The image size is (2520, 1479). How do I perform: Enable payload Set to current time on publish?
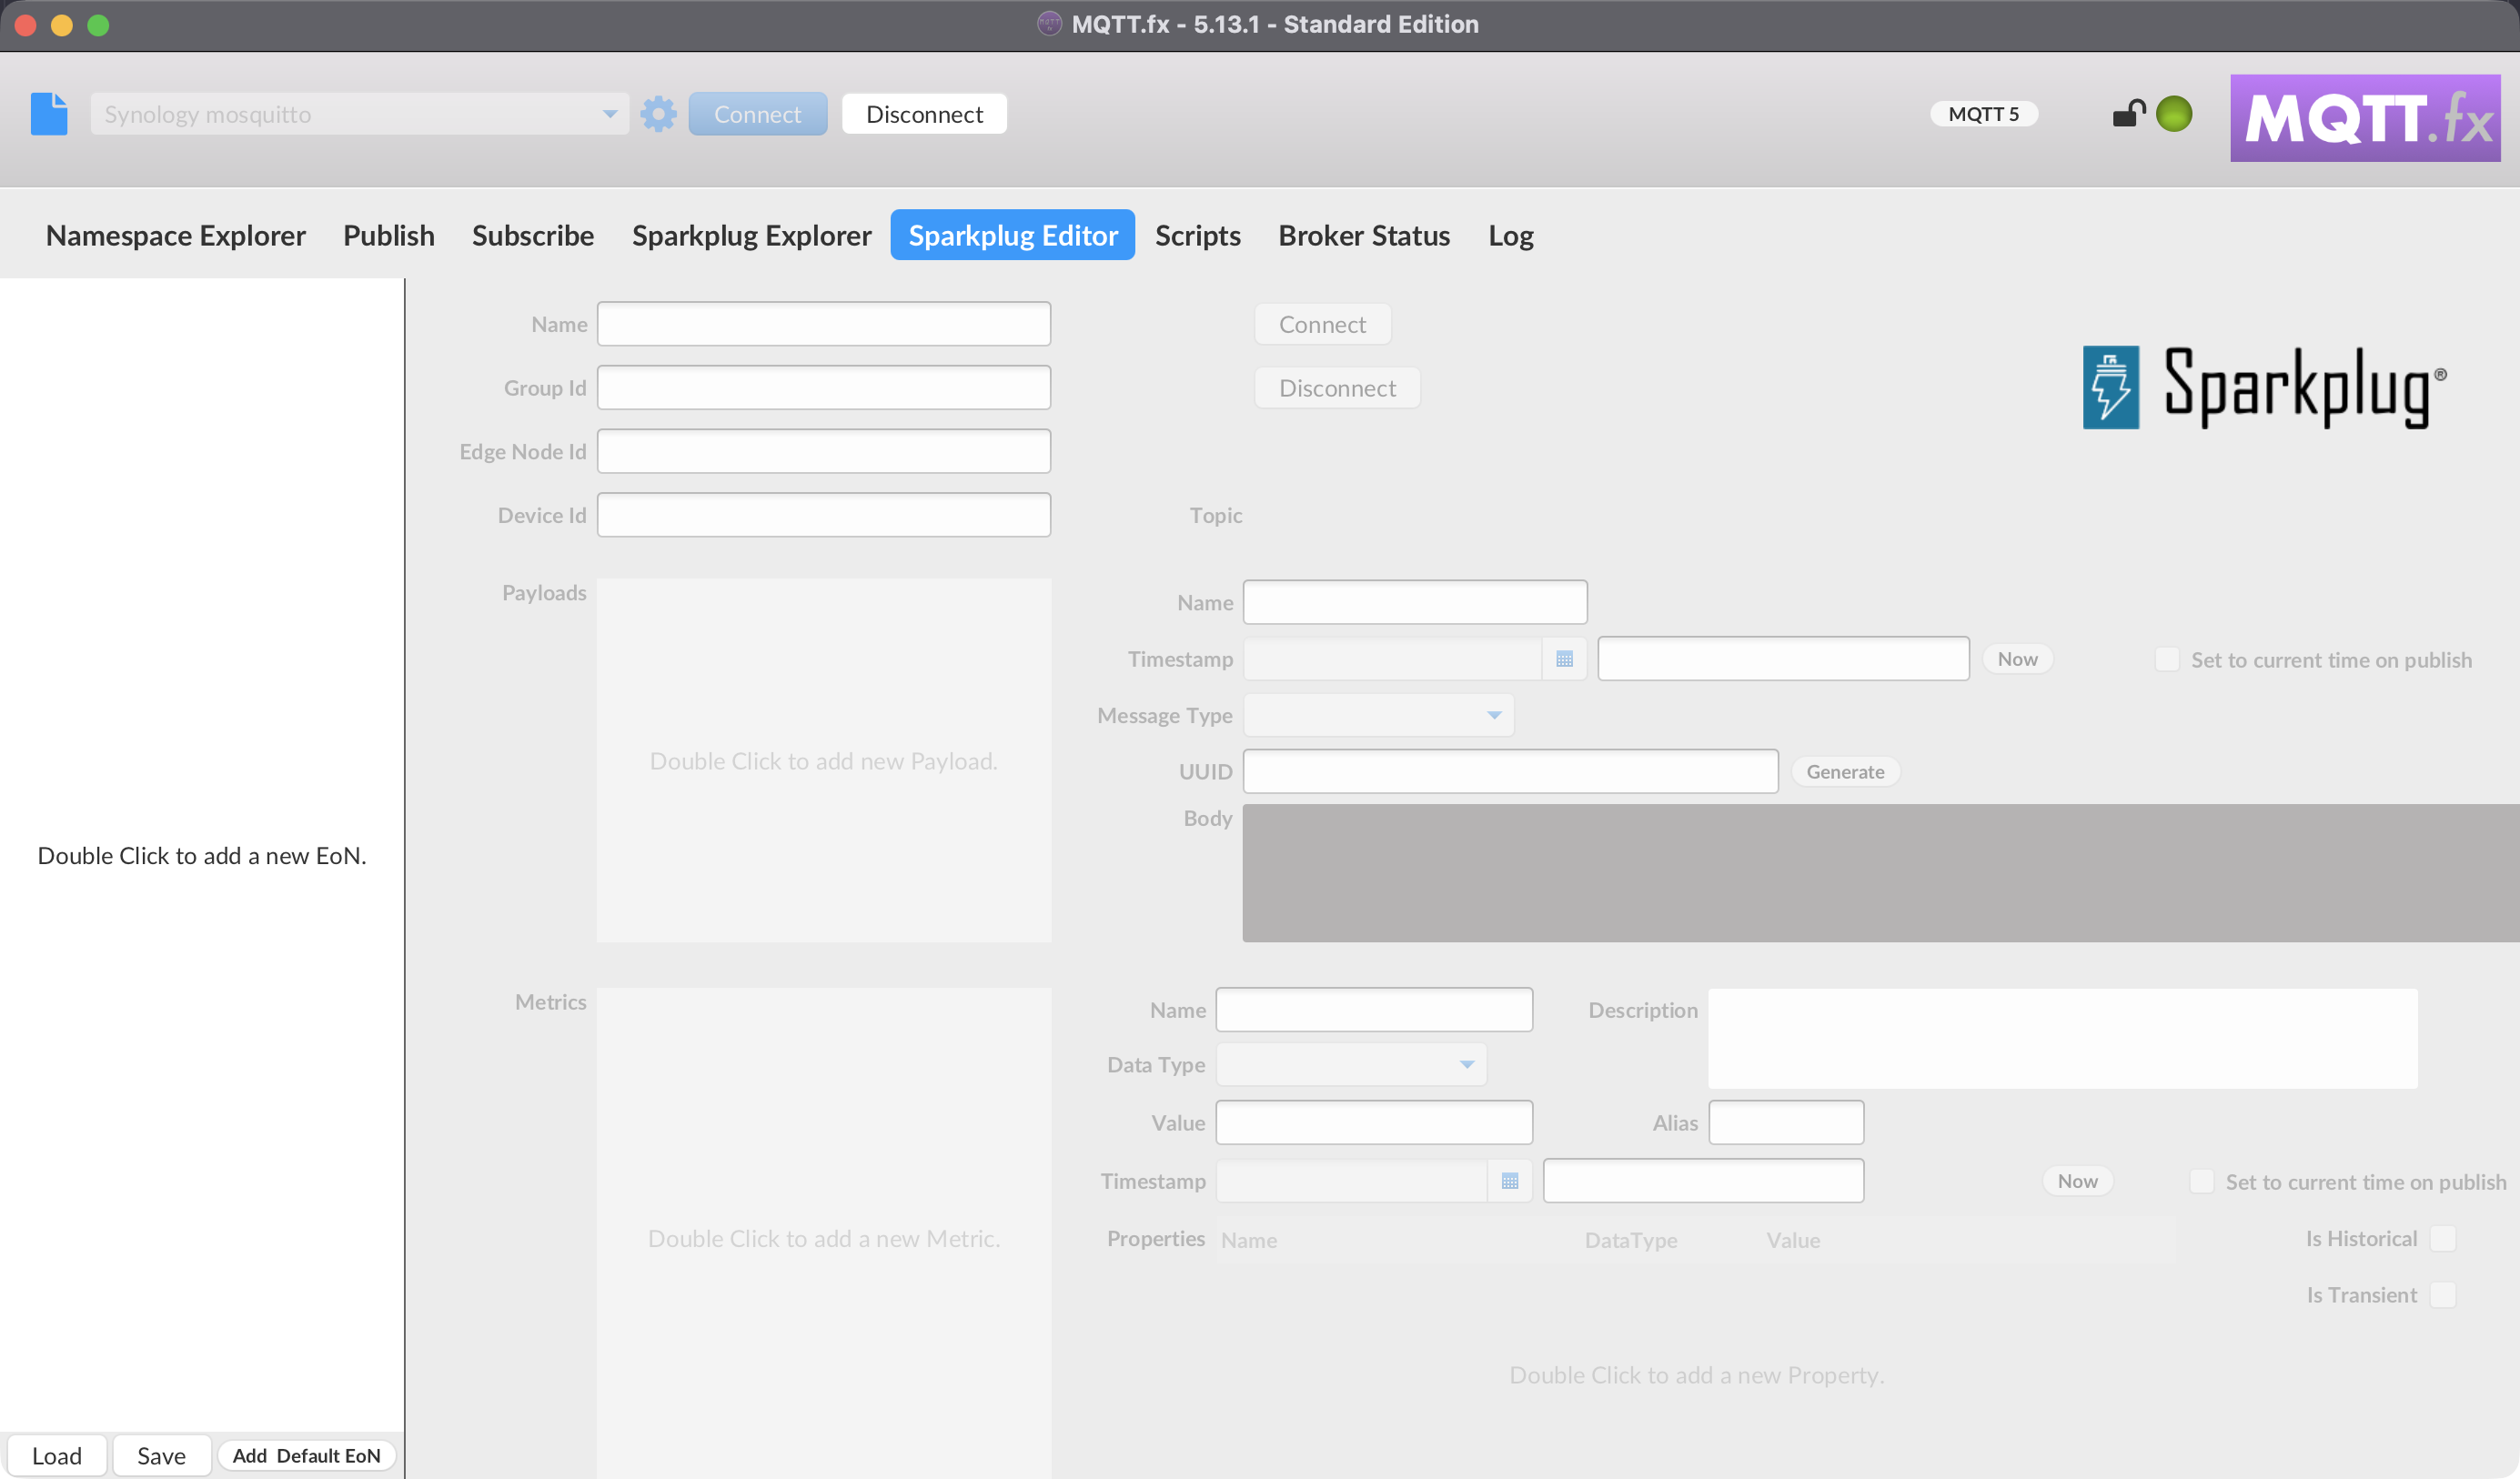2167,660
